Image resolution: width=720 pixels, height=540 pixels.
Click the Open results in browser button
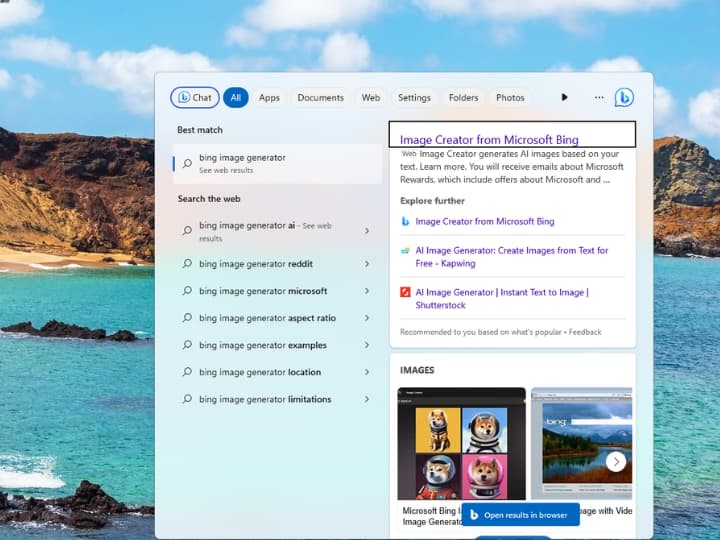pyautogui.click(x=520, y=515)
